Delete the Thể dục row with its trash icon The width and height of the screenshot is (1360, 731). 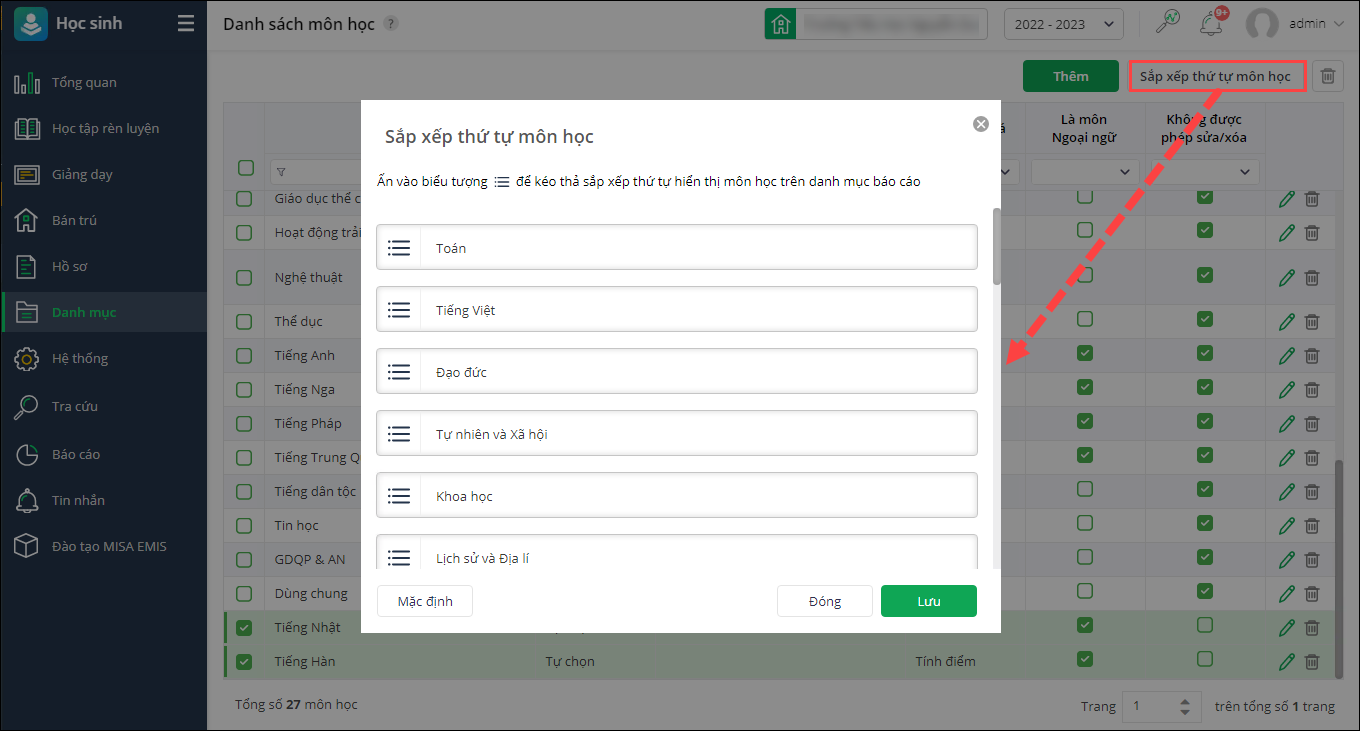point(1312,321)
